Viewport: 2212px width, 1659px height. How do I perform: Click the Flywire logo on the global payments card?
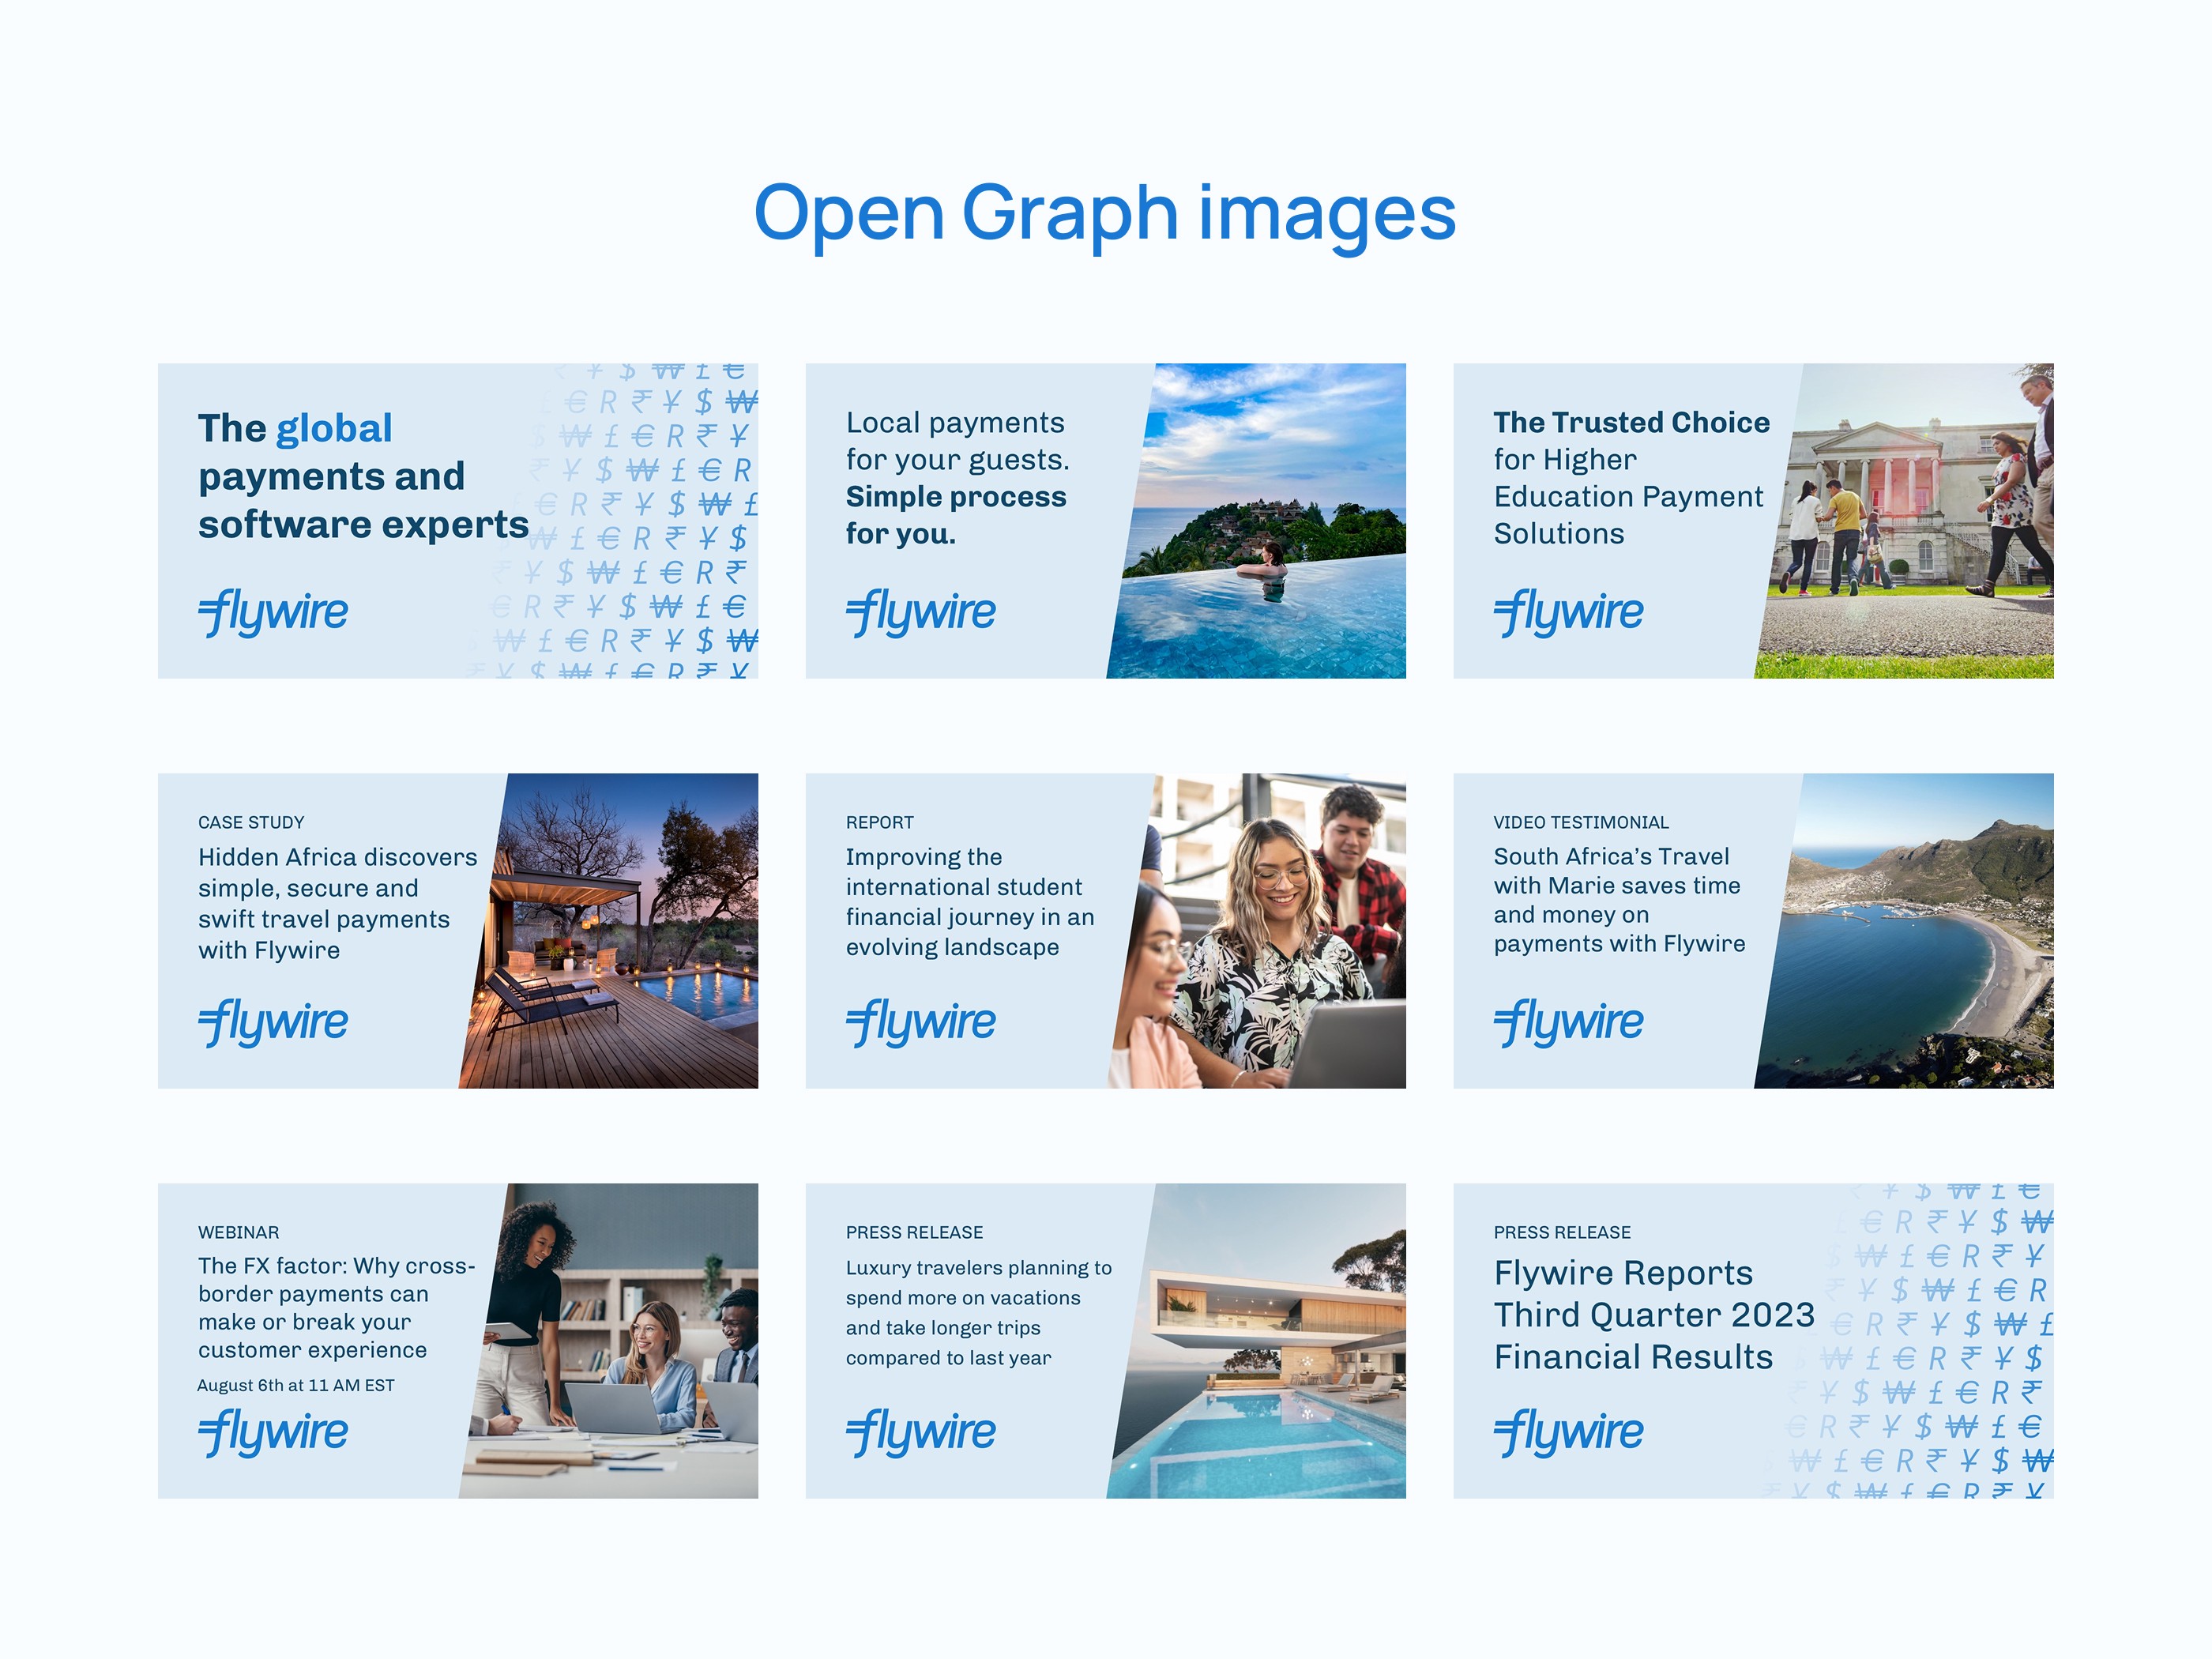[273, 612]
